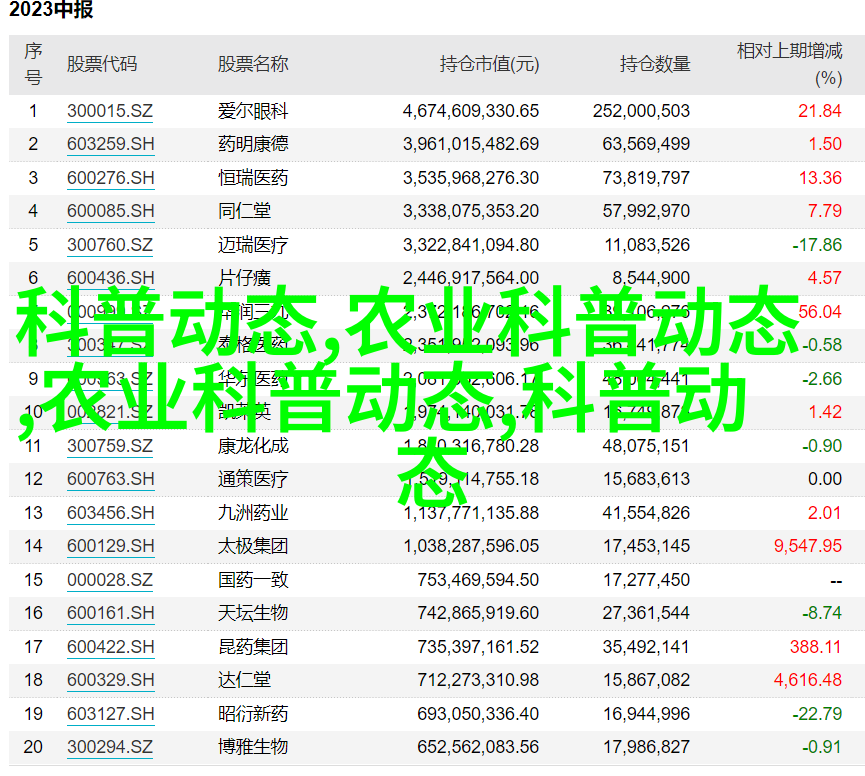The width and height of the screenshot is (865, 776).
Task: Select stock name 天坛生物
Action: point(253,613)
